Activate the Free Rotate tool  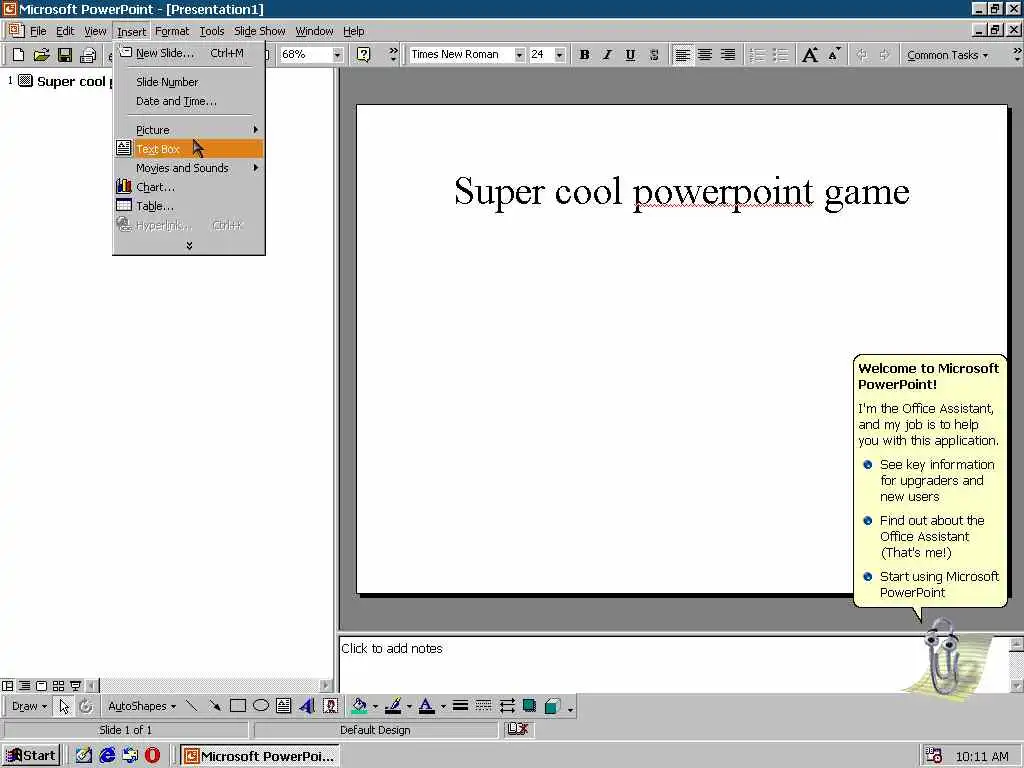(x=86, y=706)
